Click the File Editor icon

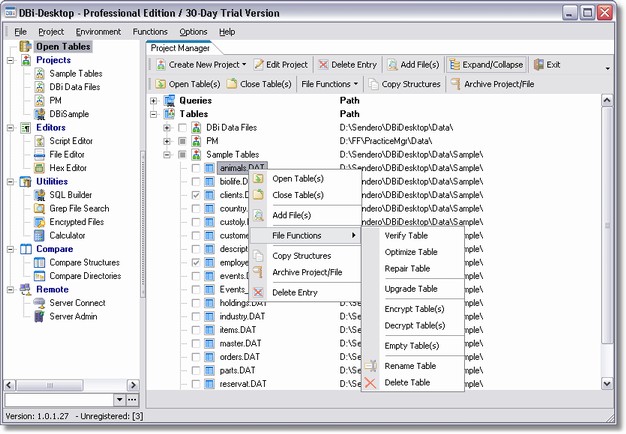(39, 155)
